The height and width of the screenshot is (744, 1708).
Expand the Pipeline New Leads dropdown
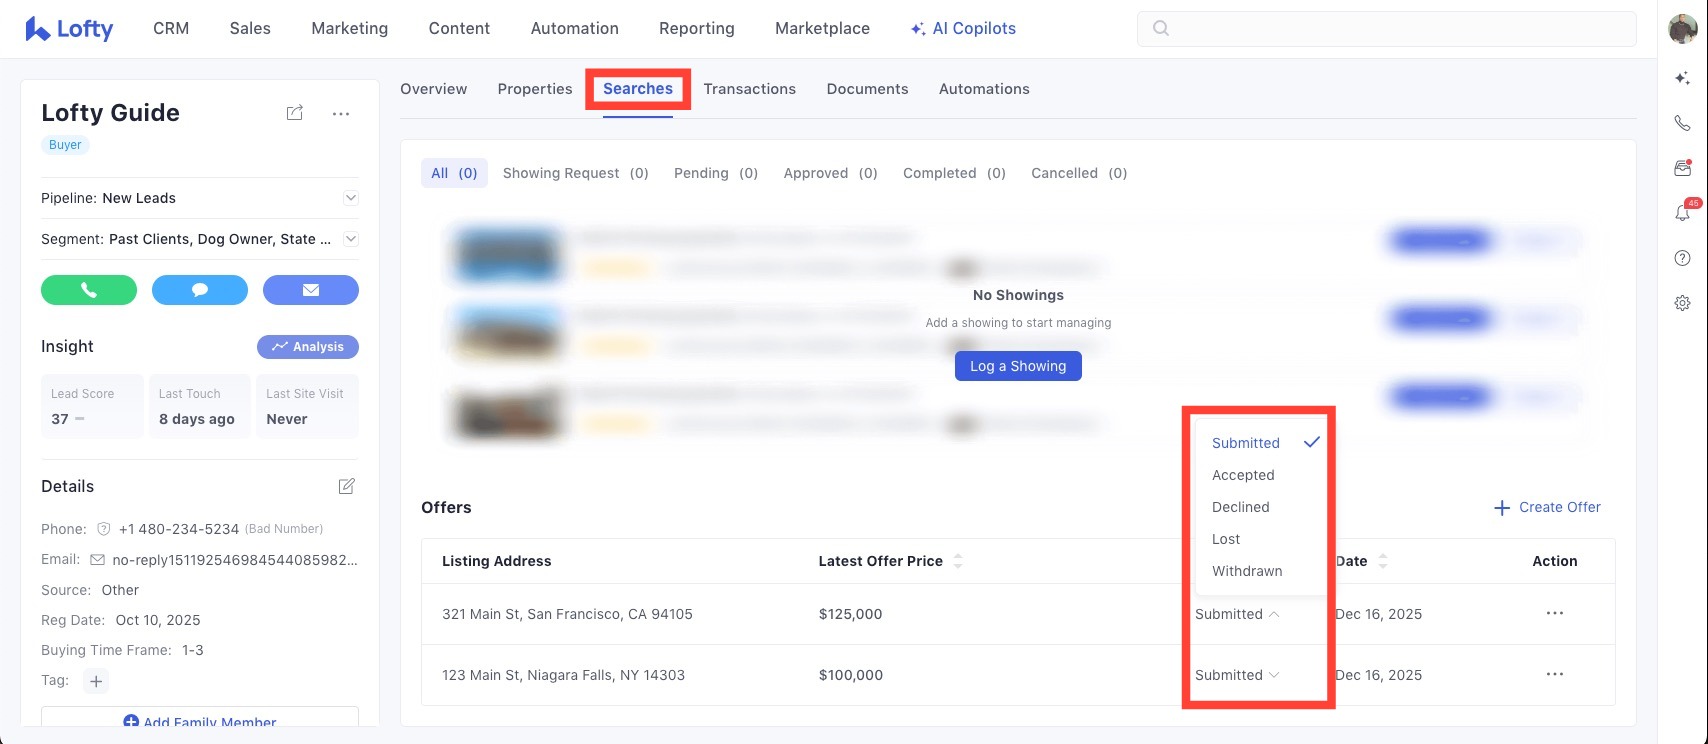click(x=350, y=198)
